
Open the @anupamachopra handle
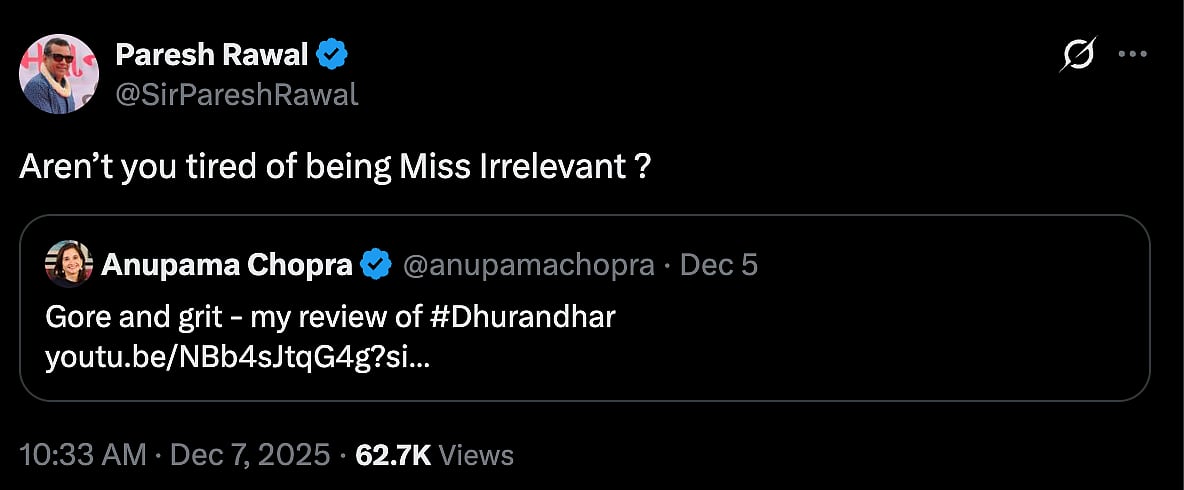[528, 265]
